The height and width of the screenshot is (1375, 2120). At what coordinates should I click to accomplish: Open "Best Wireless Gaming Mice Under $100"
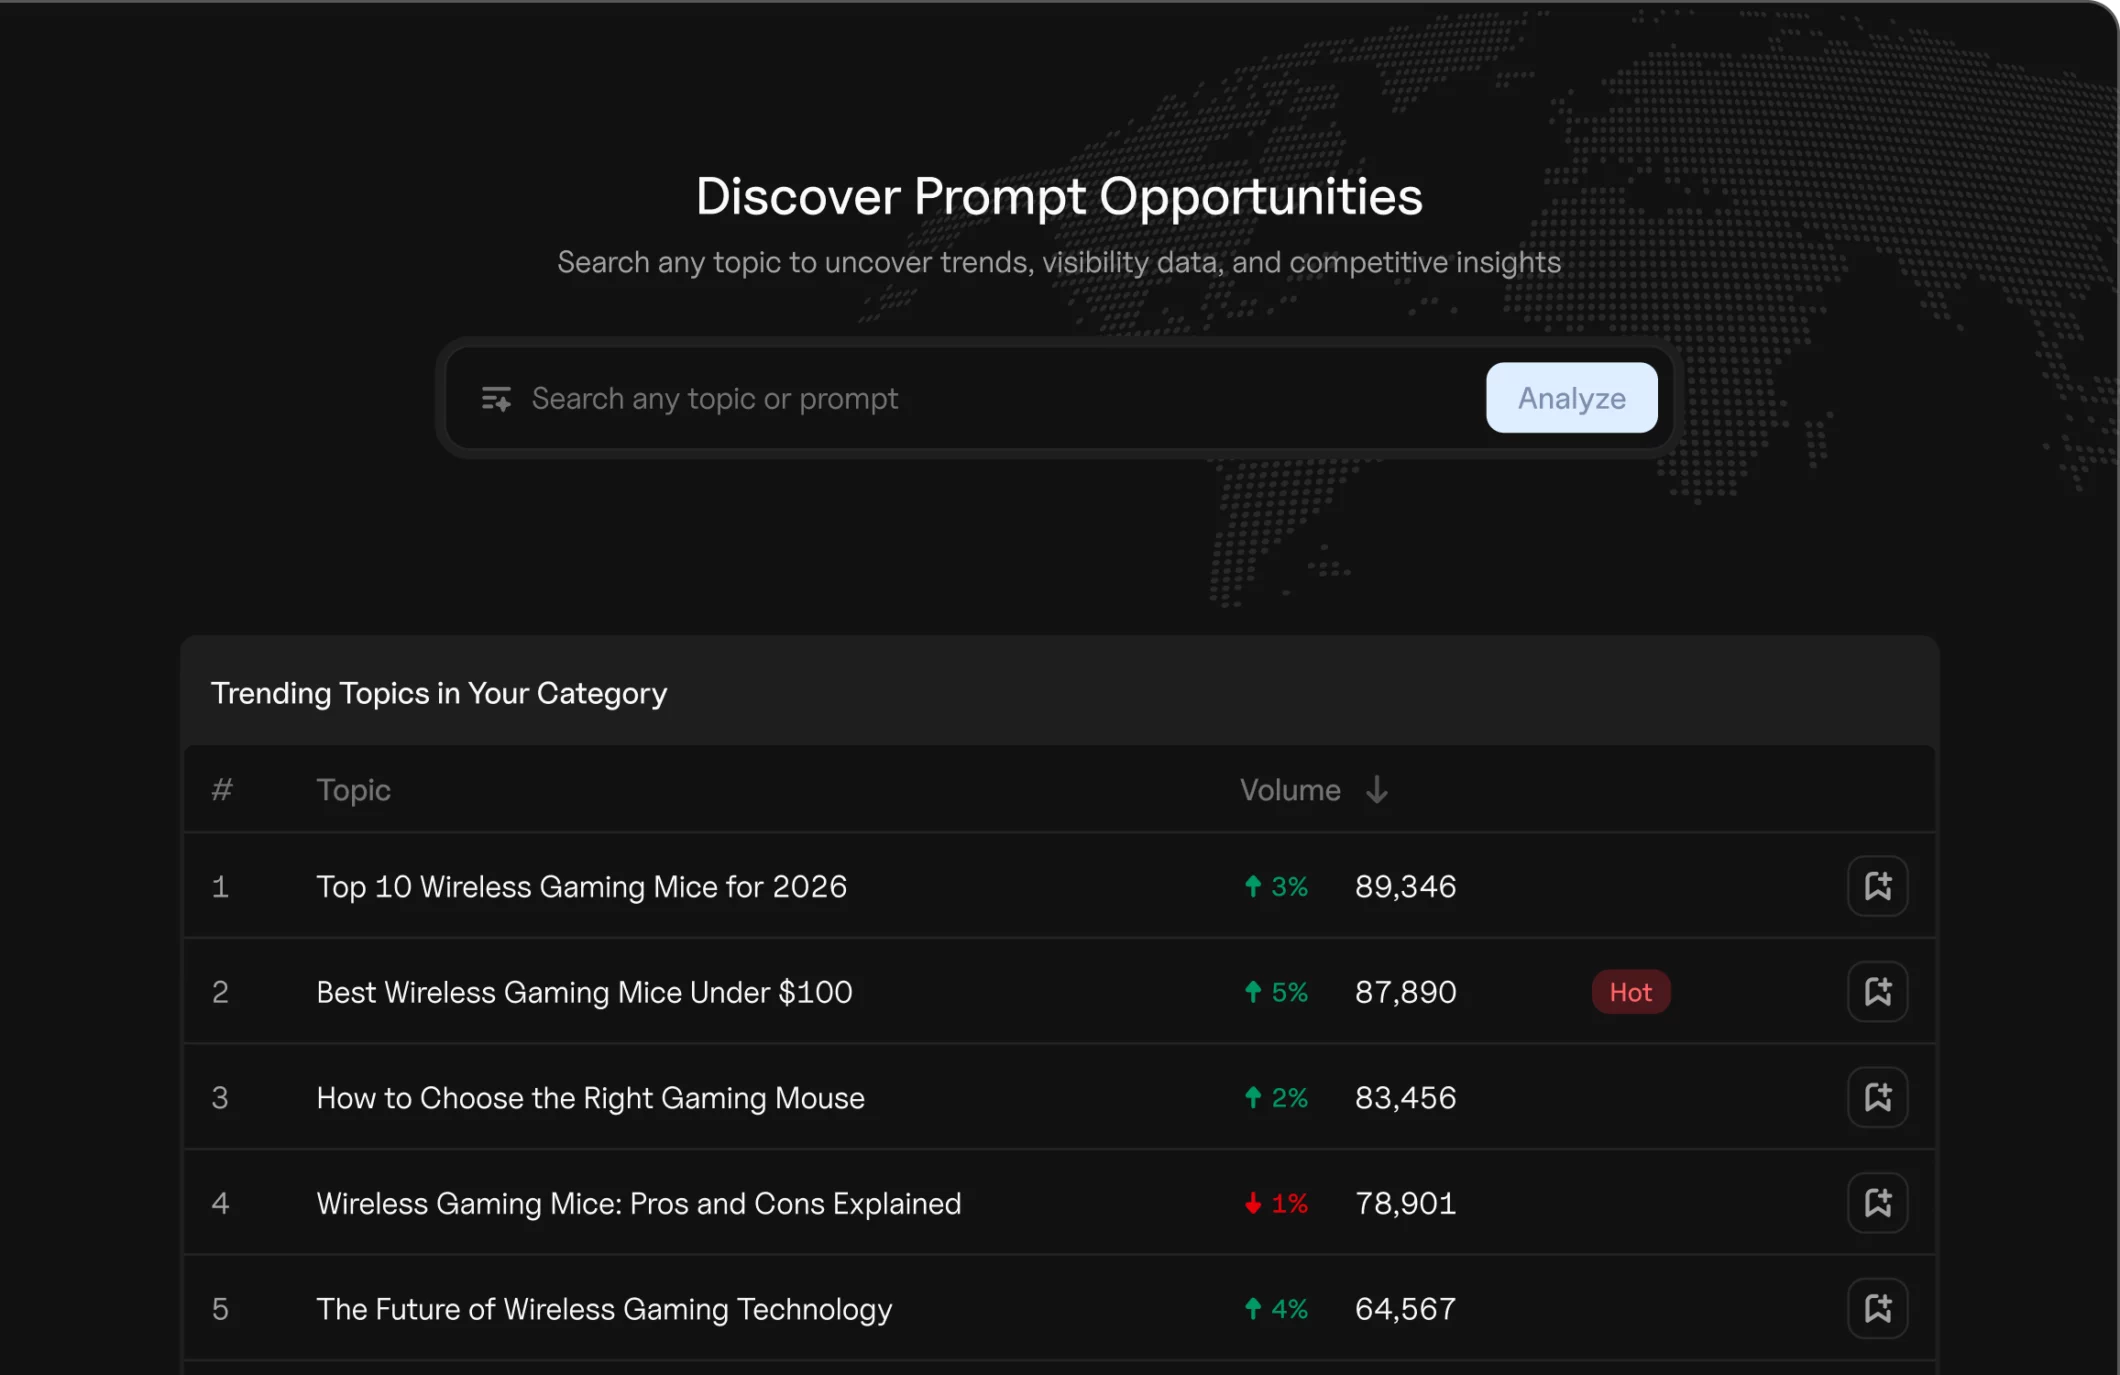pyautogui.click(x=584, y=992)
